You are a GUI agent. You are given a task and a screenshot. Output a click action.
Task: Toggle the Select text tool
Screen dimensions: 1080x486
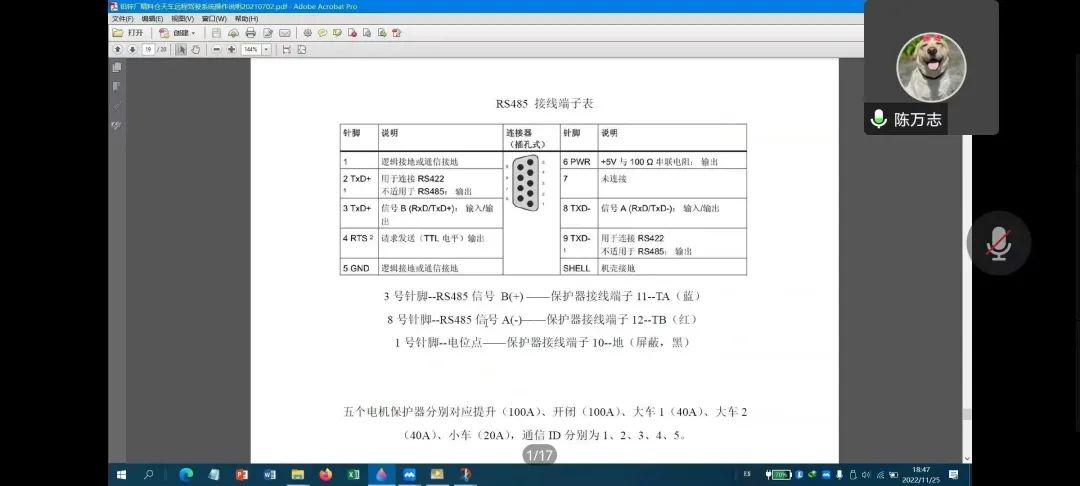tap(182, 49)
